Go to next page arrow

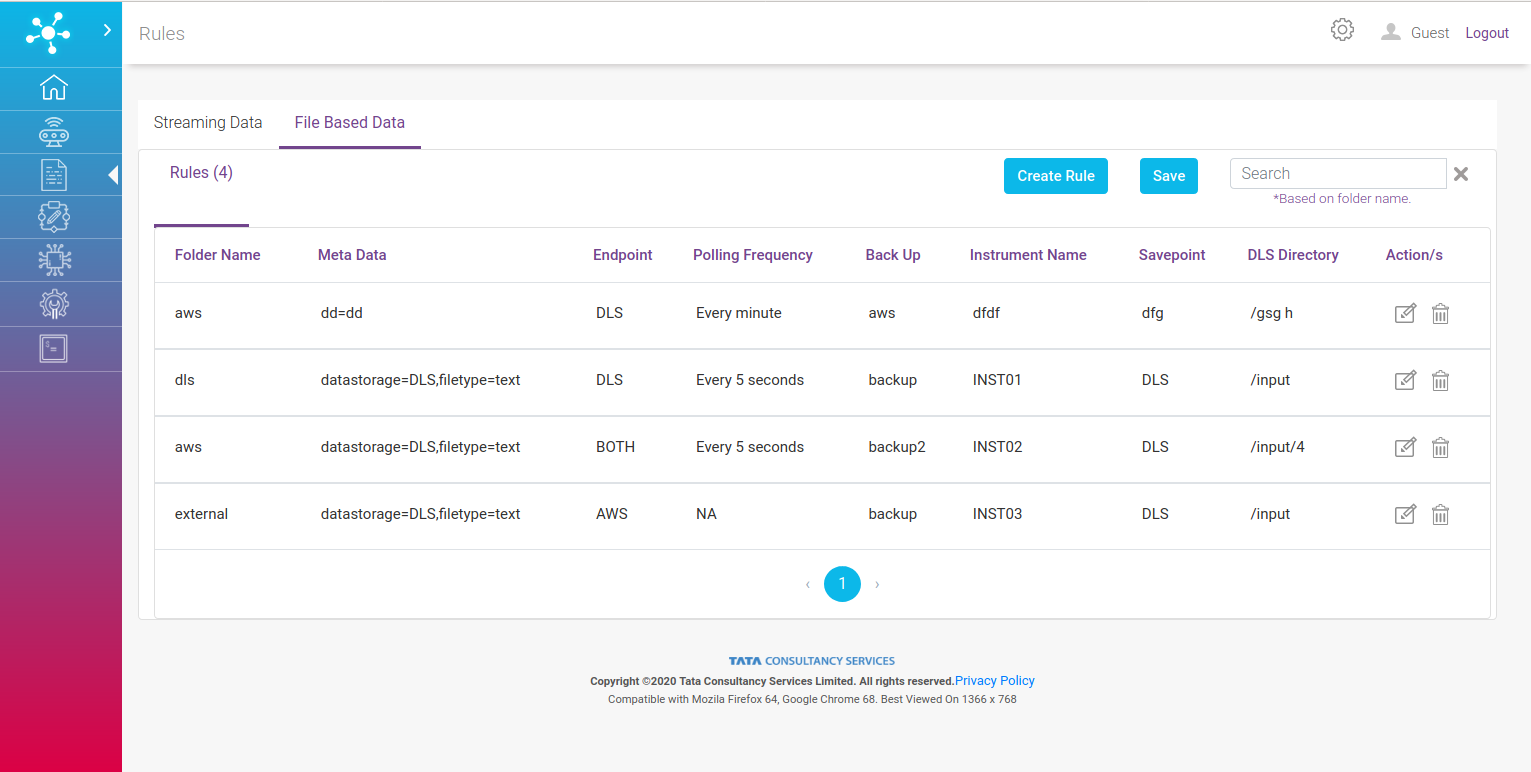pyautogui.click(x=877, y=584)
